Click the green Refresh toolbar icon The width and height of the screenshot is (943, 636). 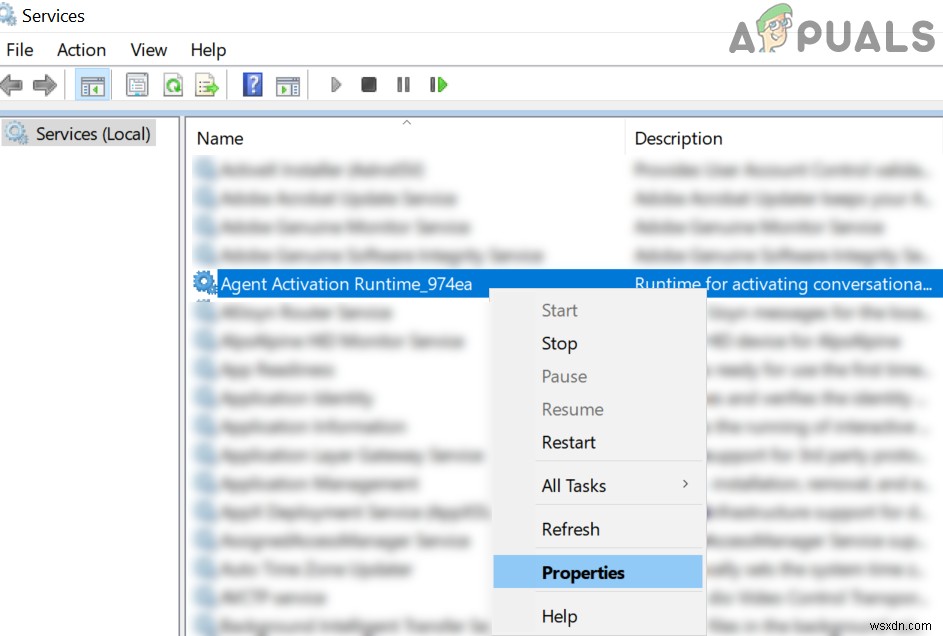(x=173, y=85)
